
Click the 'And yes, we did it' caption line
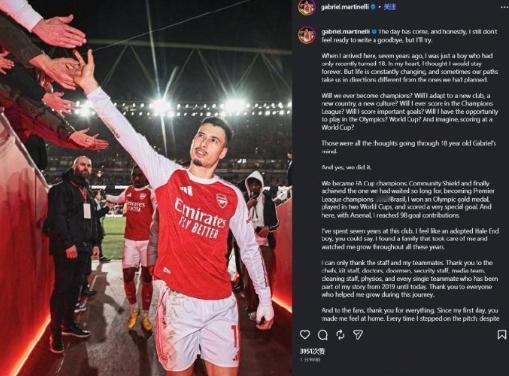pos(347,167)
